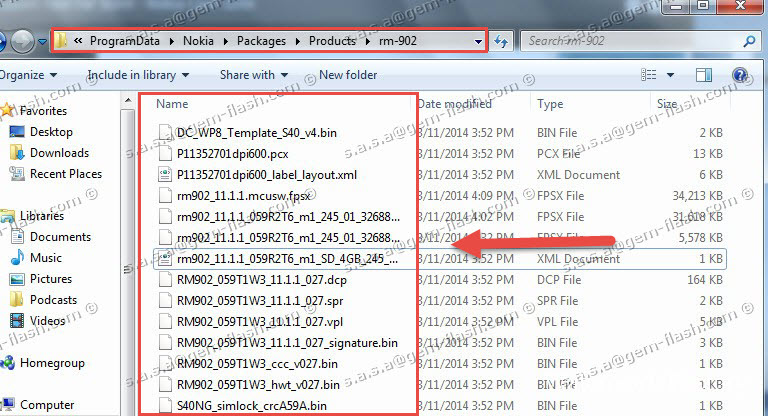The image size is (768, 416).
Task: Select RM902_059T1W3_11.1.1_027_signature.bin file
Action: (x=287, y=343)
